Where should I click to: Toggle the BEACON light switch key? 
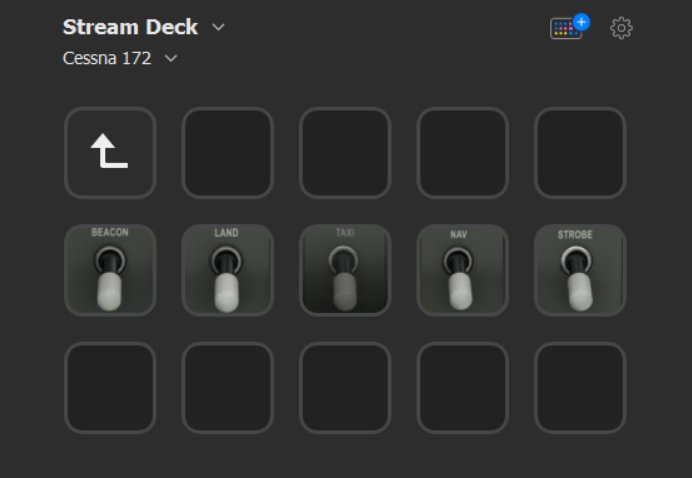[x=110, y=270]
